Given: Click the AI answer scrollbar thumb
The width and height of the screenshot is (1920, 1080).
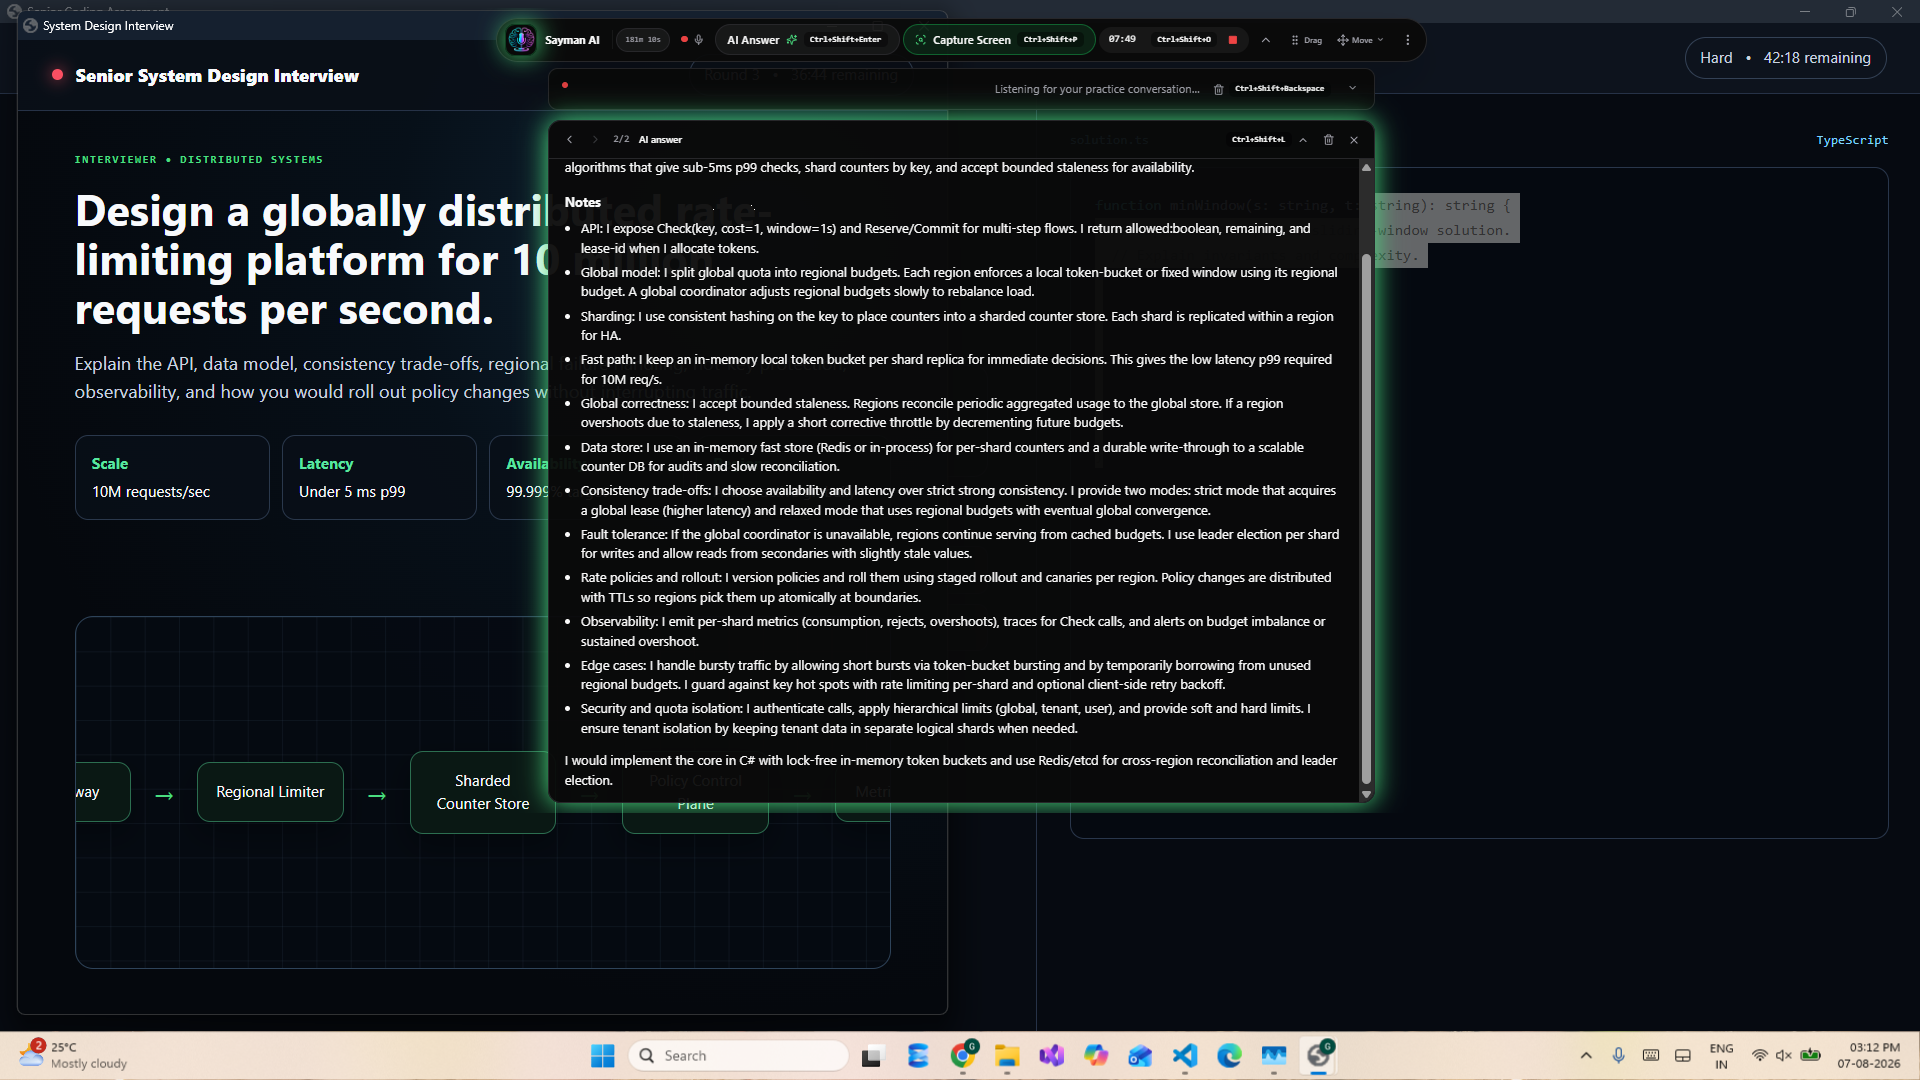Looking at the screenshot, I should click(1366, 518).
